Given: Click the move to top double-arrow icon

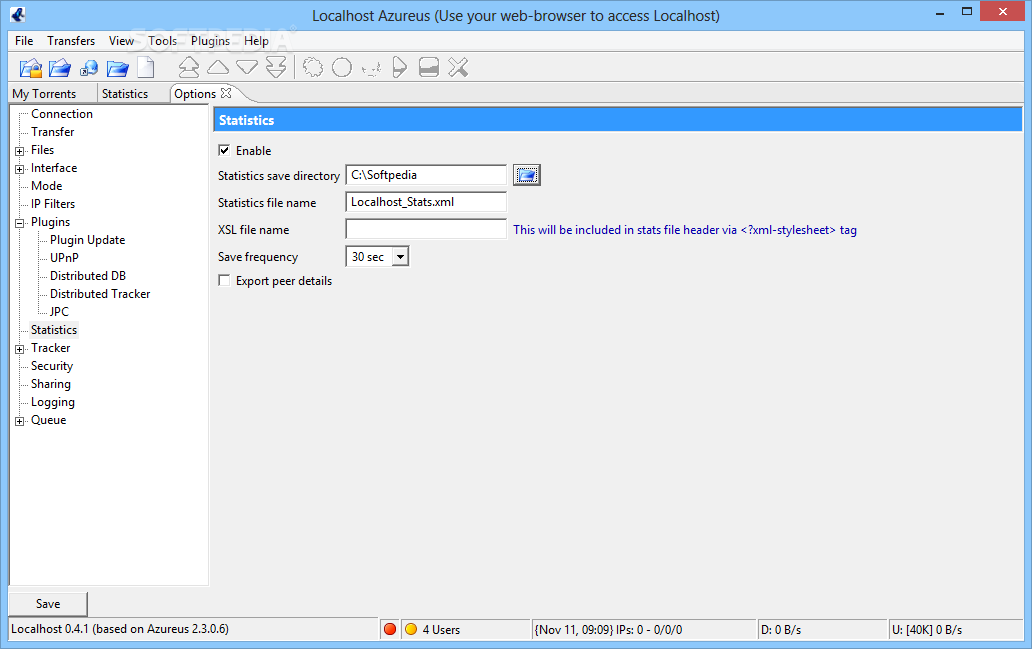Looking at the screenshot, I should click(x=189, y=67).
